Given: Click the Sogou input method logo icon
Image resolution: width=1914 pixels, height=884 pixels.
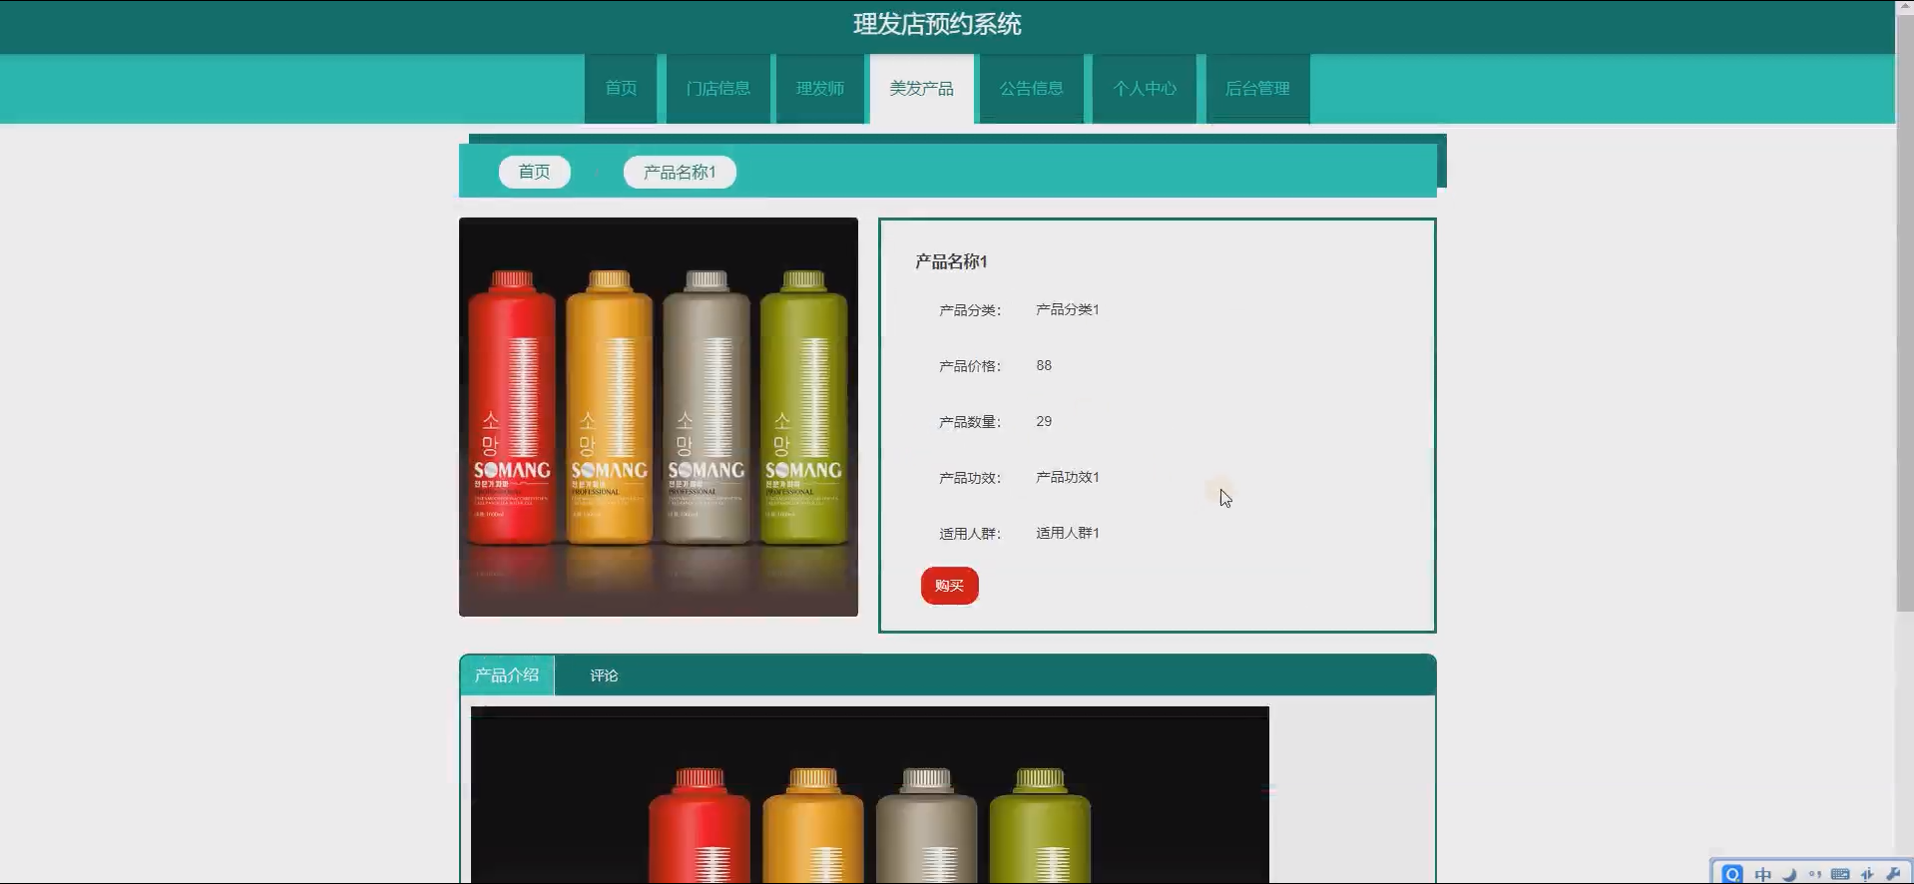Looking at the screenshot, I should tap(1732, 874).
